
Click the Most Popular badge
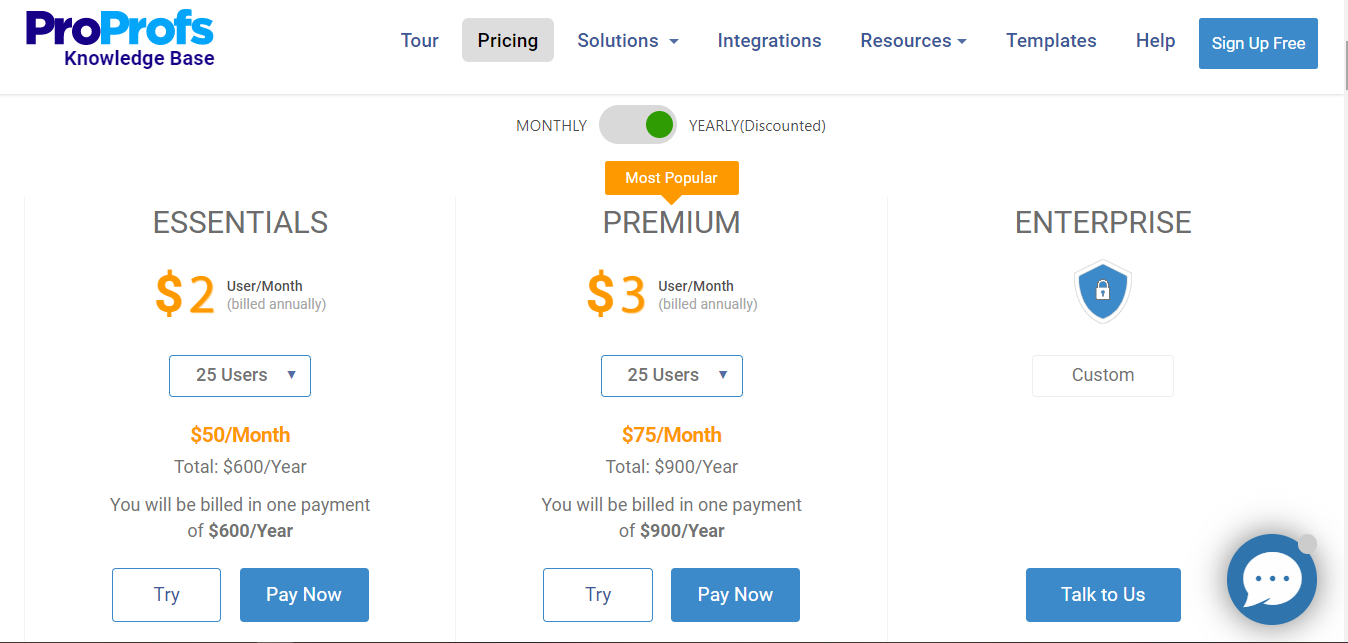pos(671,178)
